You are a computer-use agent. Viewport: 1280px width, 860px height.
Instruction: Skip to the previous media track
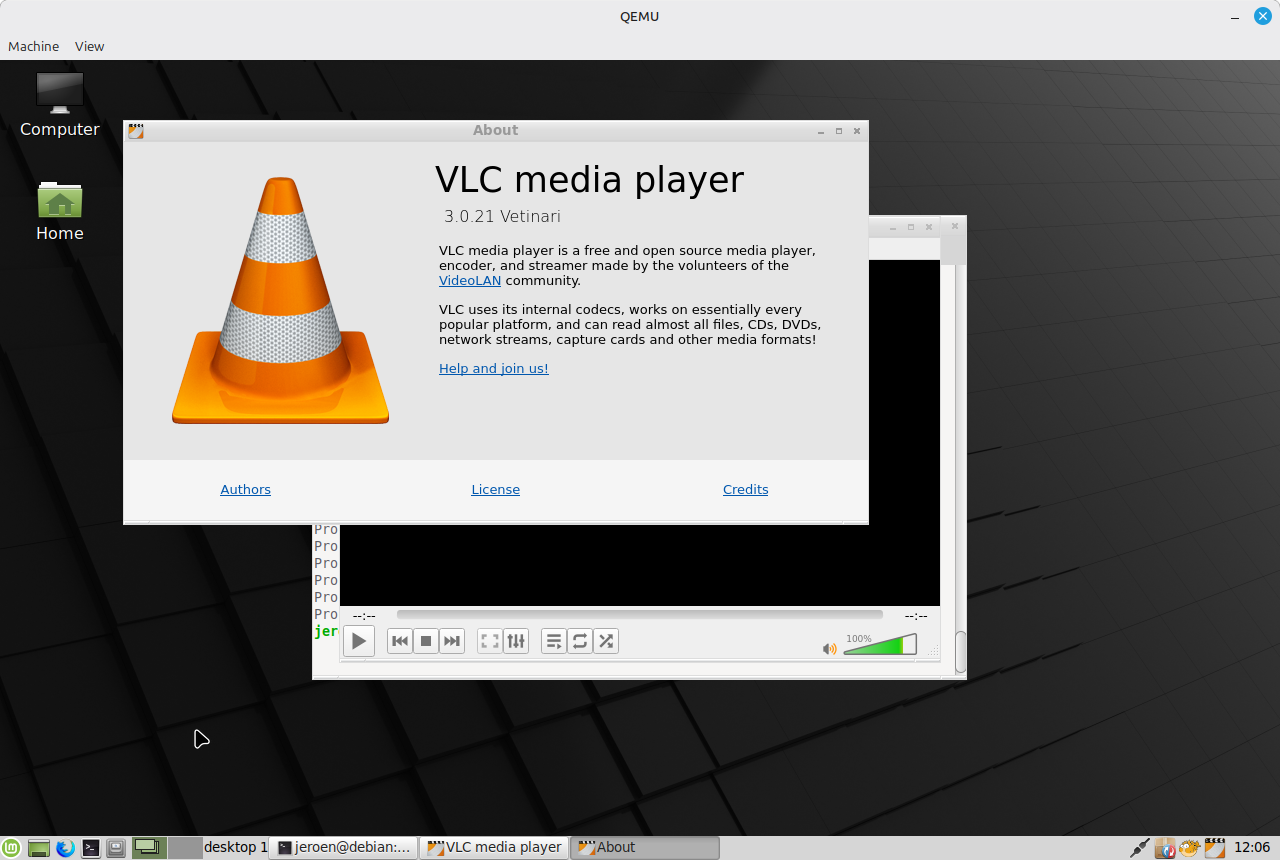pos(400,641)
